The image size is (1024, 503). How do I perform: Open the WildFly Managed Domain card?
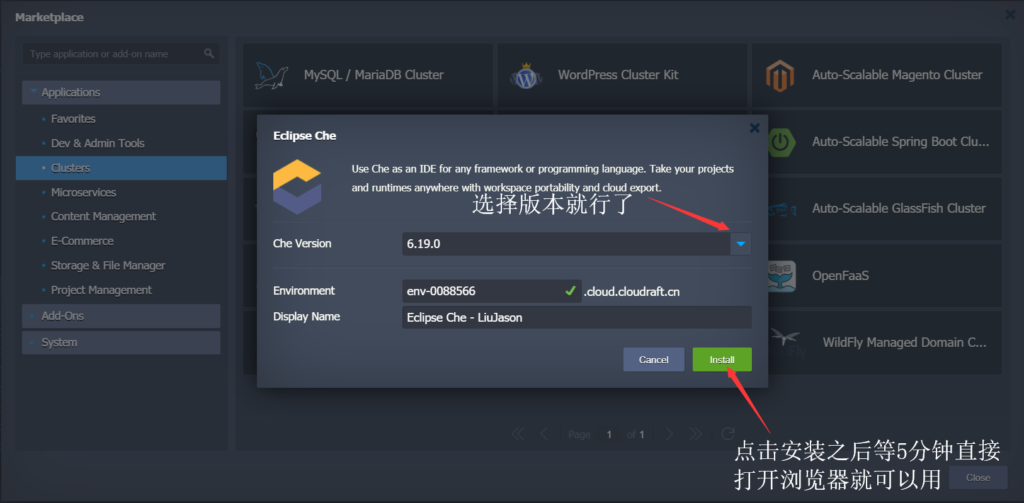coord(876,342)
